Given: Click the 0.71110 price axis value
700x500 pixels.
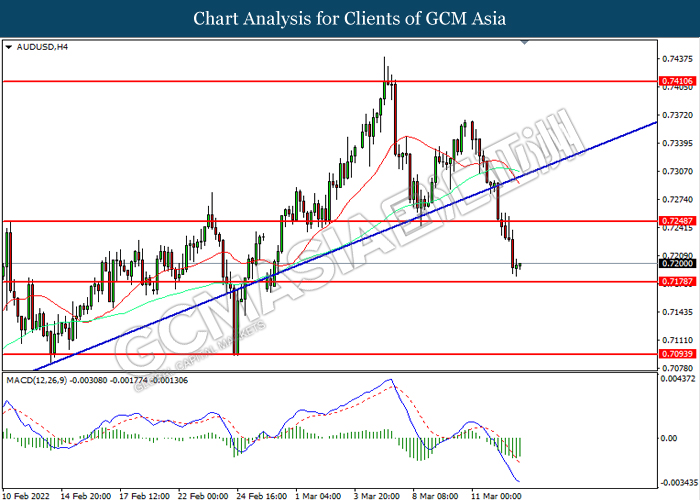Looking at the screenshot, I should pos(677,340).
